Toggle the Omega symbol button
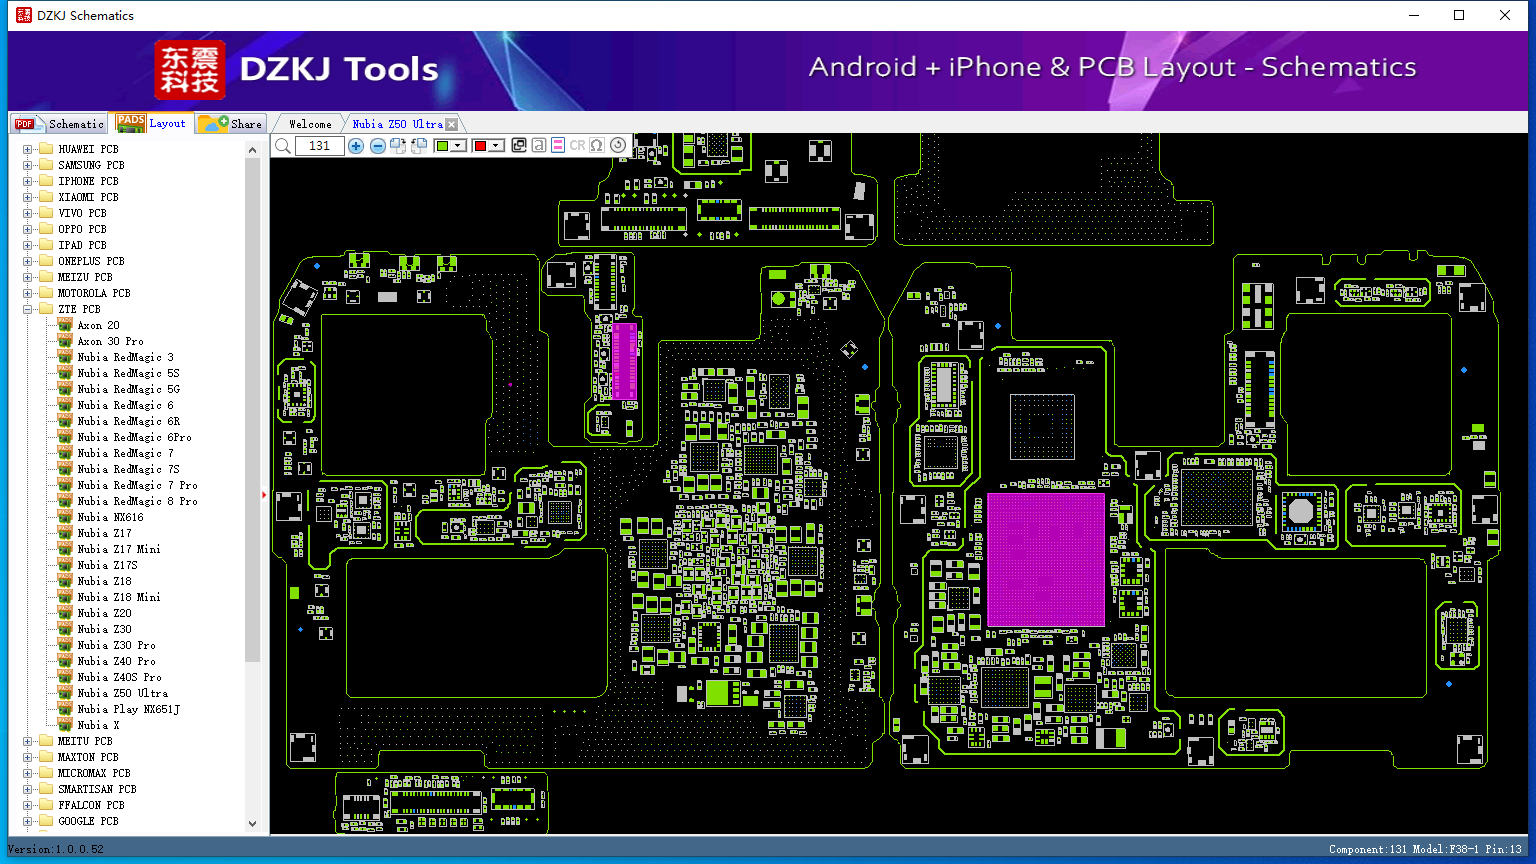 (597, 146)
